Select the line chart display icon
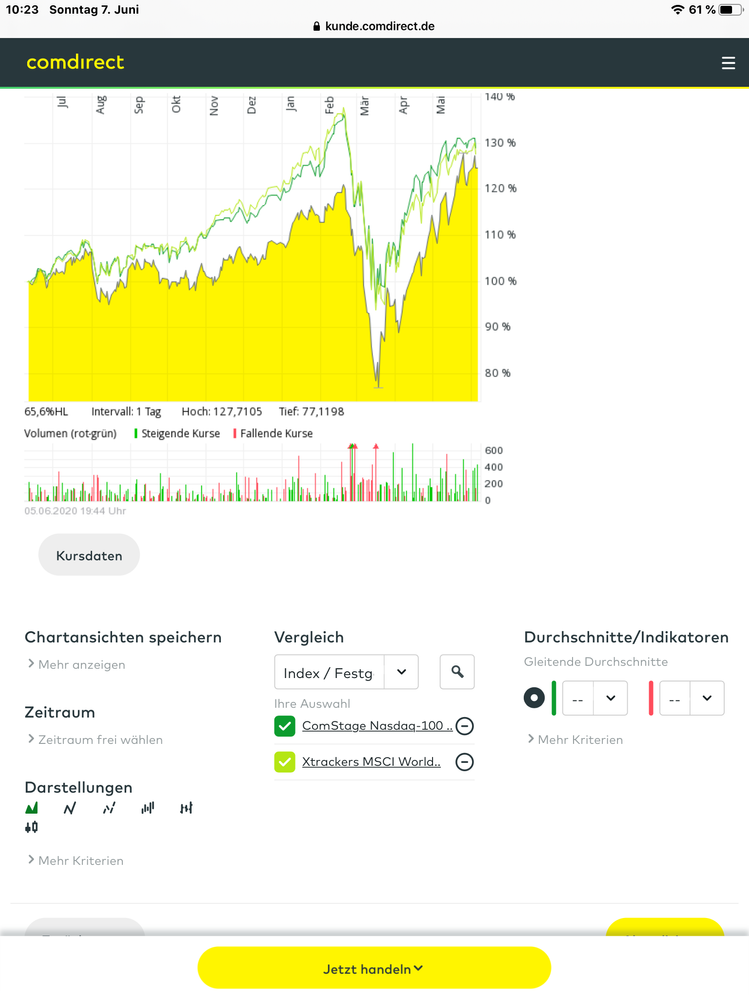Image resolution: width=749 pixels, height=999 pixels. pyautogui.click(x=70, y=808)
